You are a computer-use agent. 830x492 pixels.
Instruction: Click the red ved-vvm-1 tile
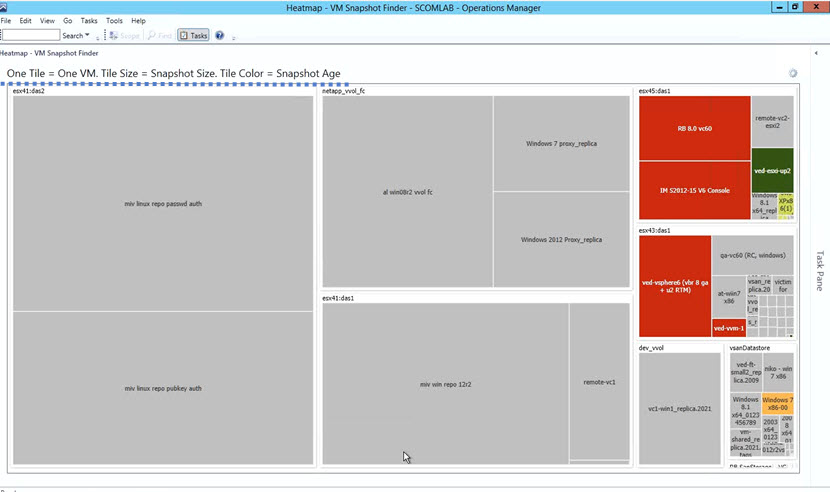(729, 328)
